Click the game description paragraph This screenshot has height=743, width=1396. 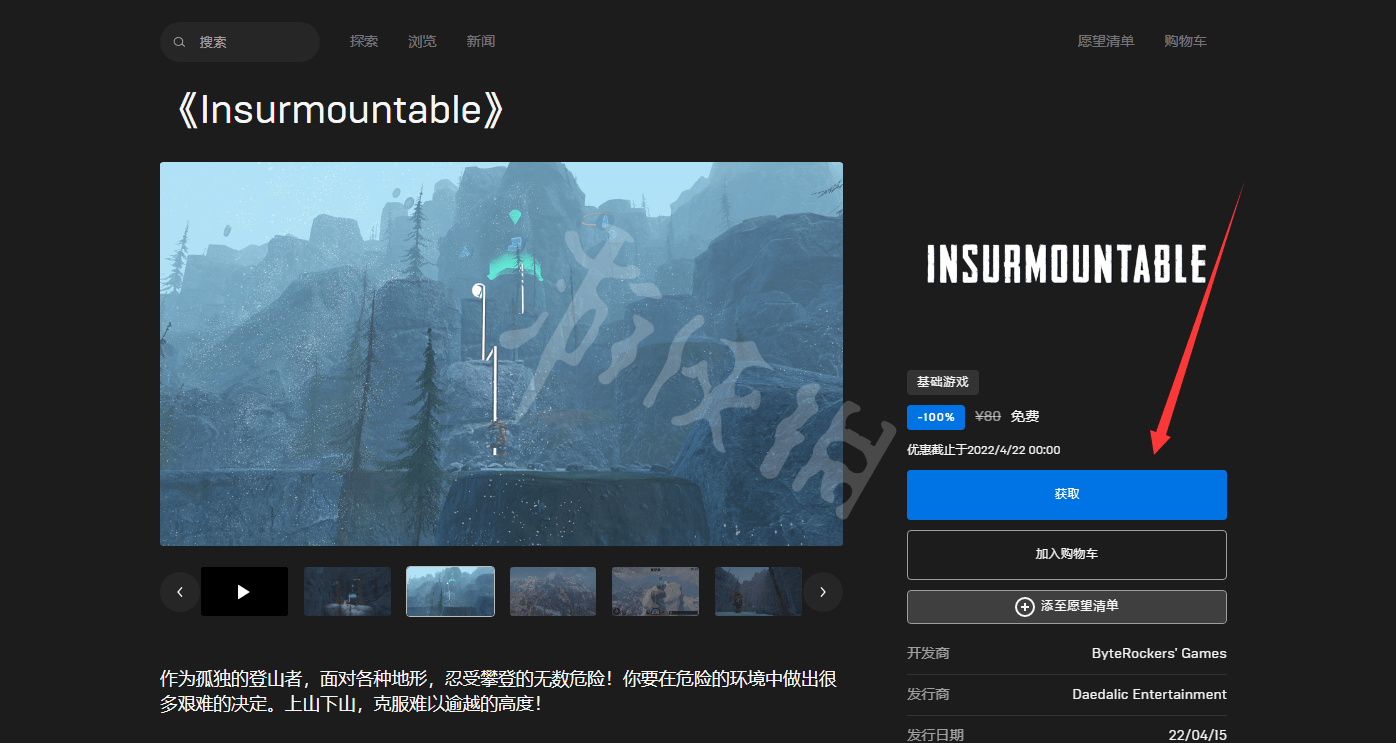tap(499, 691)
